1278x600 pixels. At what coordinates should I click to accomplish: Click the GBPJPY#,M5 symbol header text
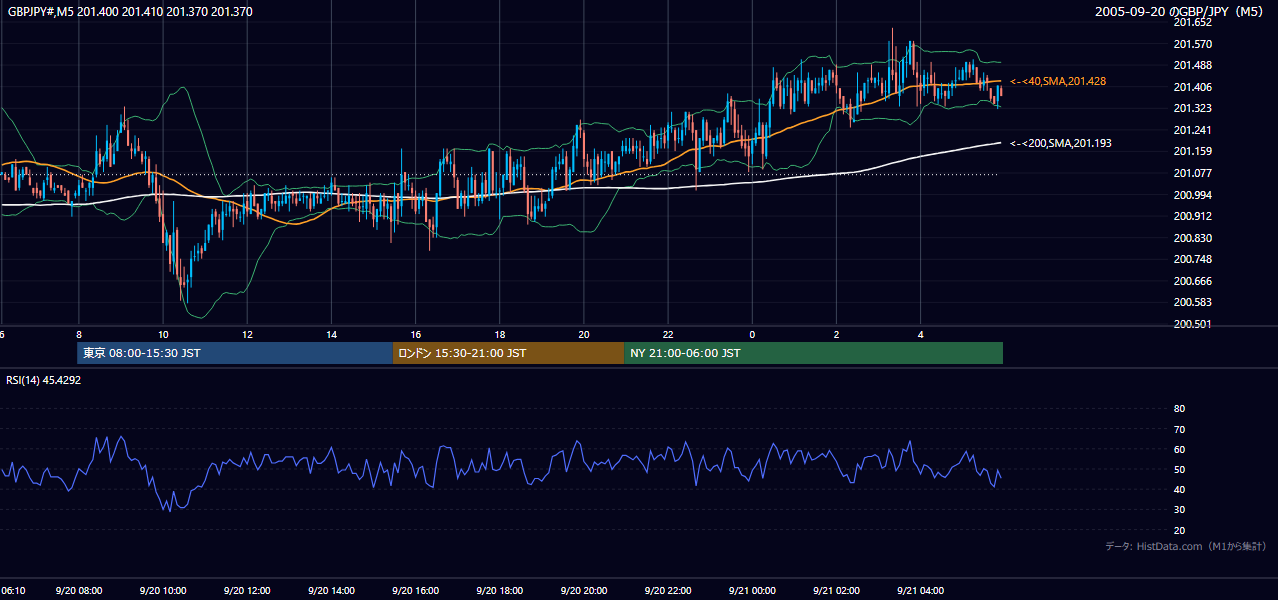[x=130, y=12]
